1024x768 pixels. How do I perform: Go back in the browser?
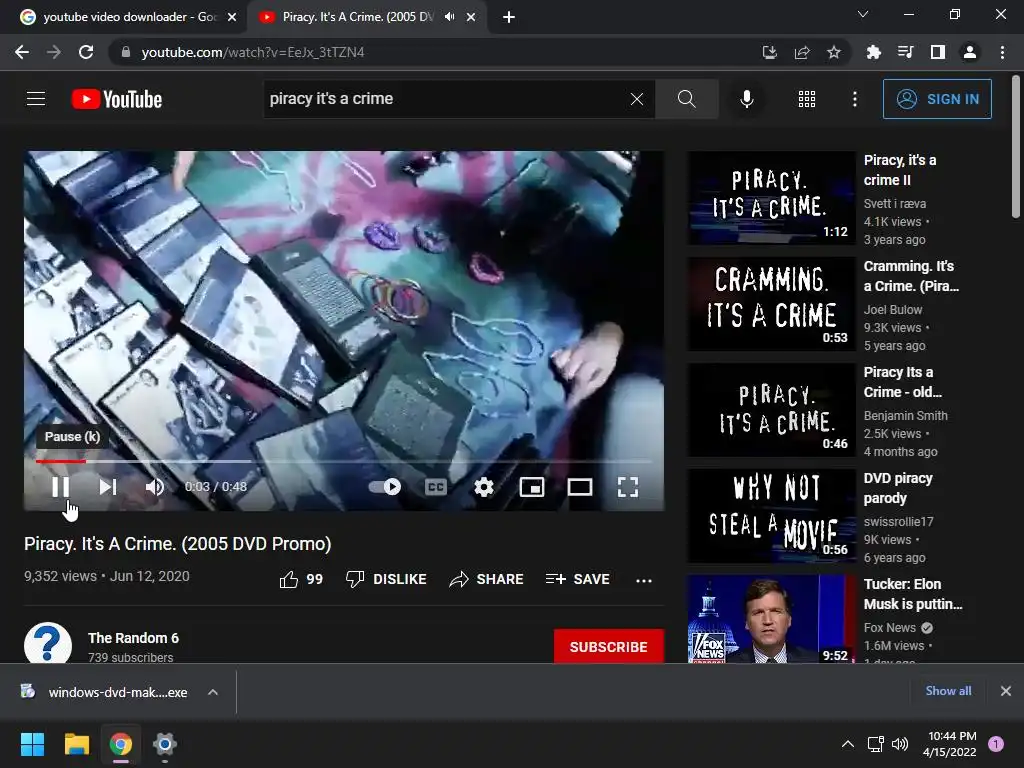[x=22, y=52]
